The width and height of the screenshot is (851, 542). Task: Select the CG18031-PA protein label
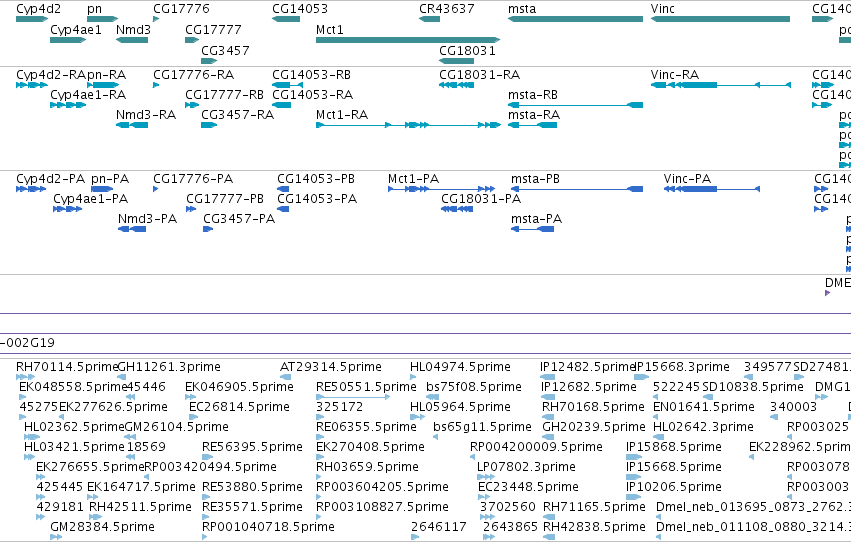[481, 199]
